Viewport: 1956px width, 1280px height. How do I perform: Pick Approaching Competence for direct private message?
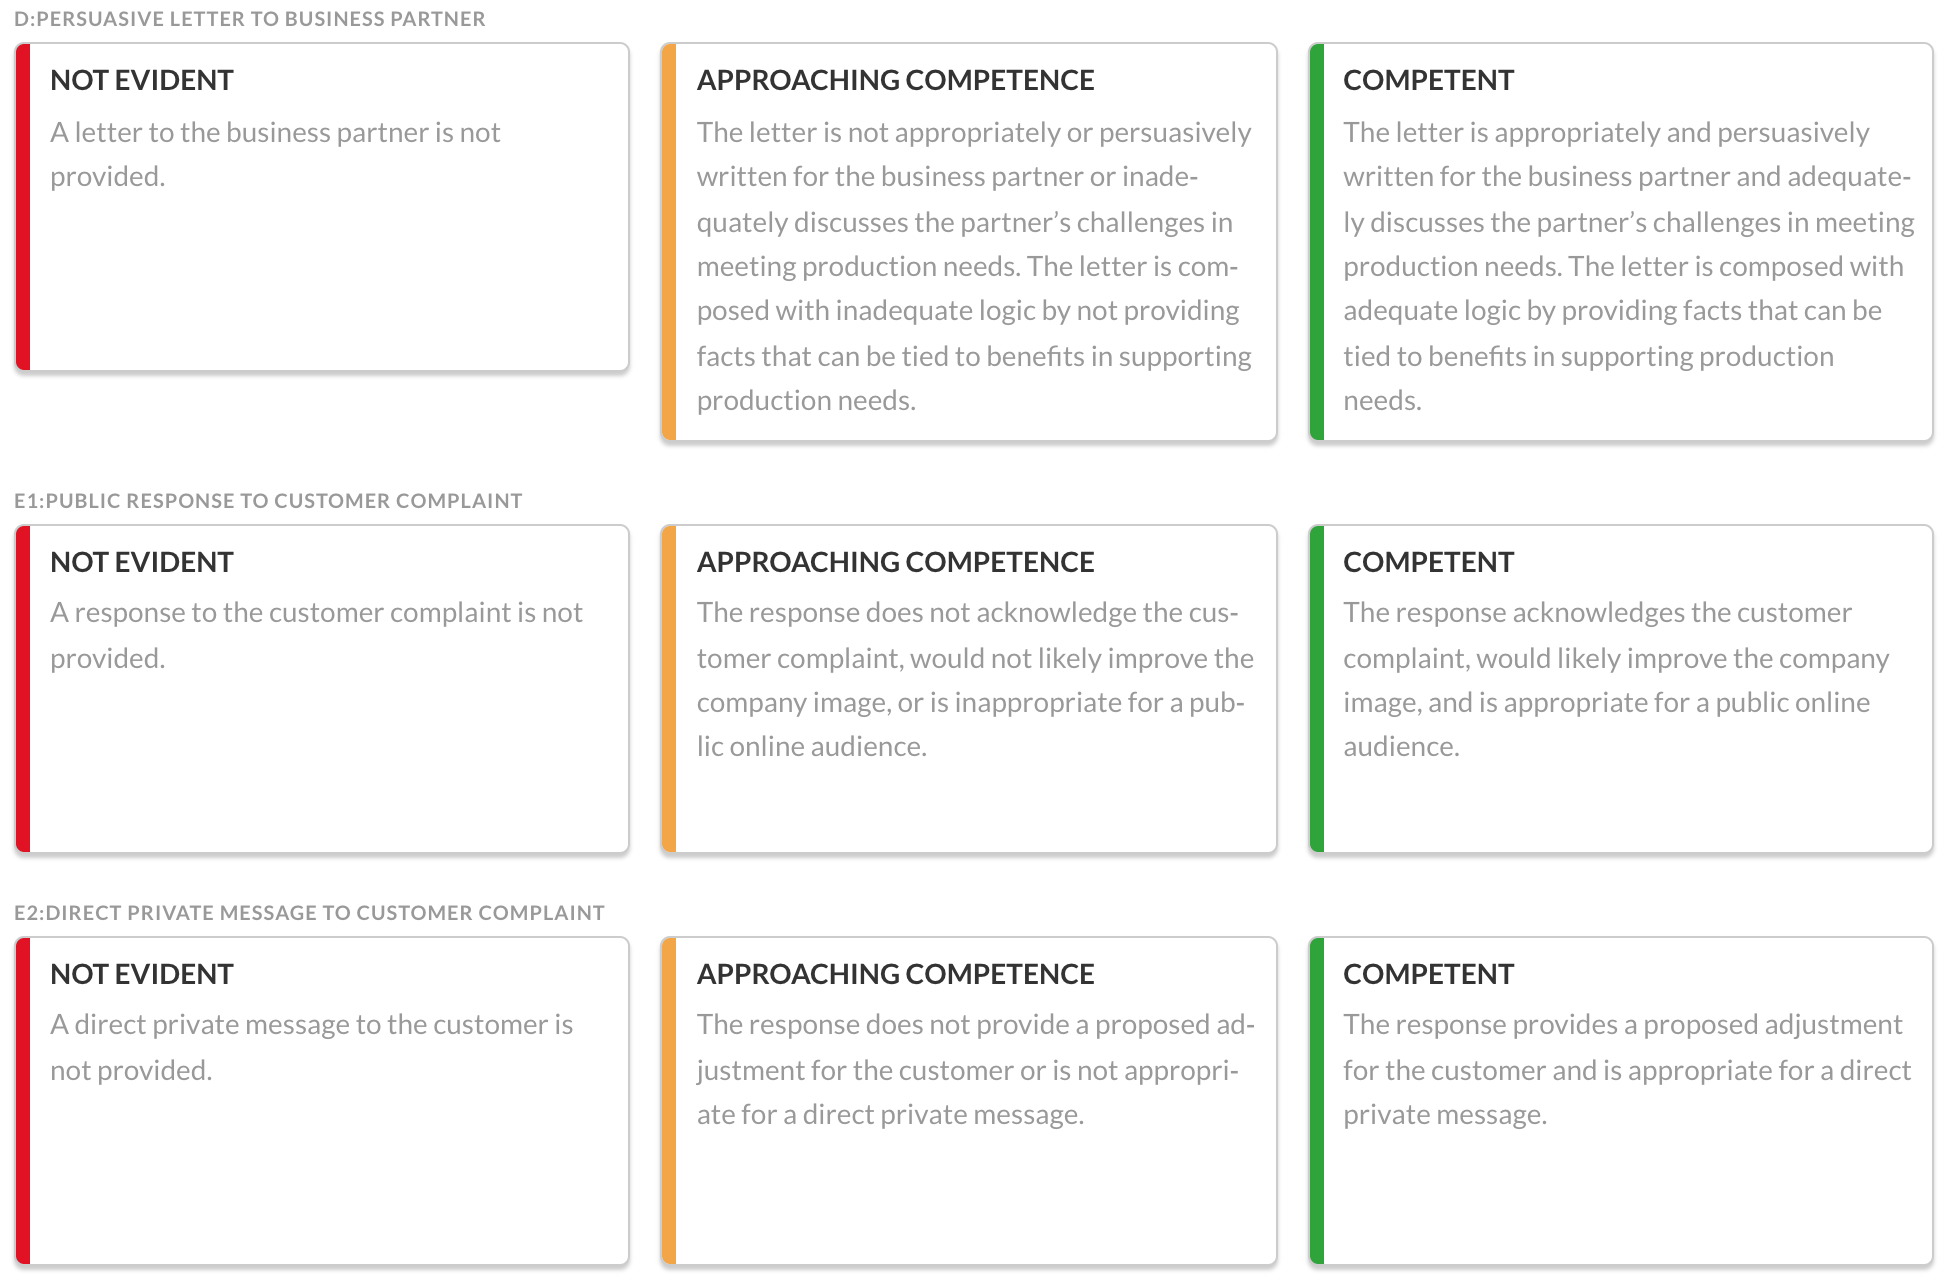[x=969, y=1101]
